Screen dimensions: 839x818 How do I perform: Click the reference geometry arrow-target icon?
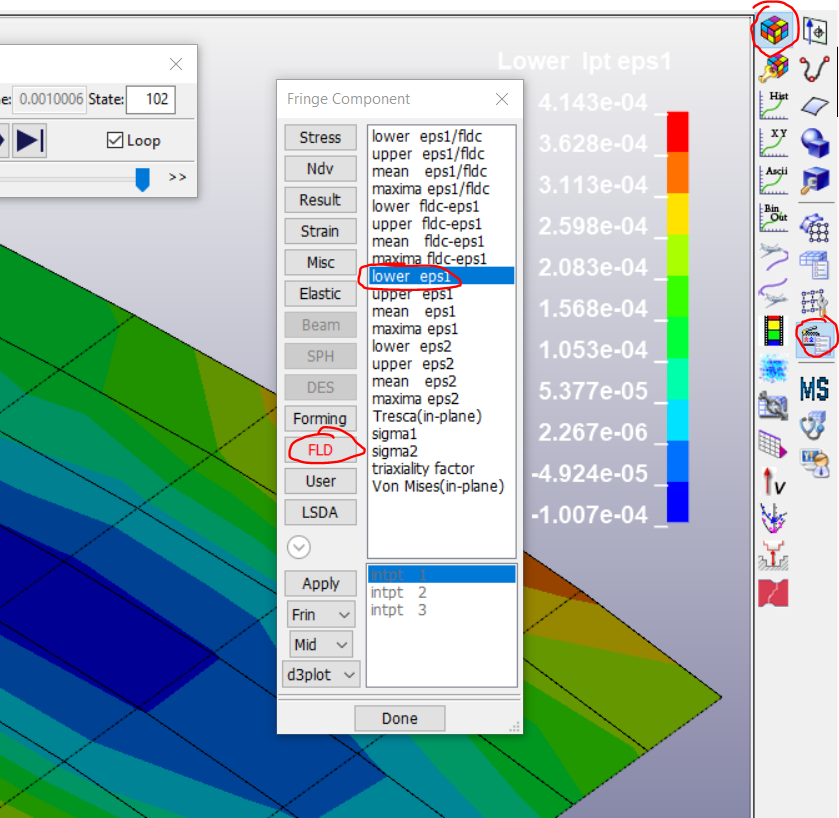click(x=815, y=31)
